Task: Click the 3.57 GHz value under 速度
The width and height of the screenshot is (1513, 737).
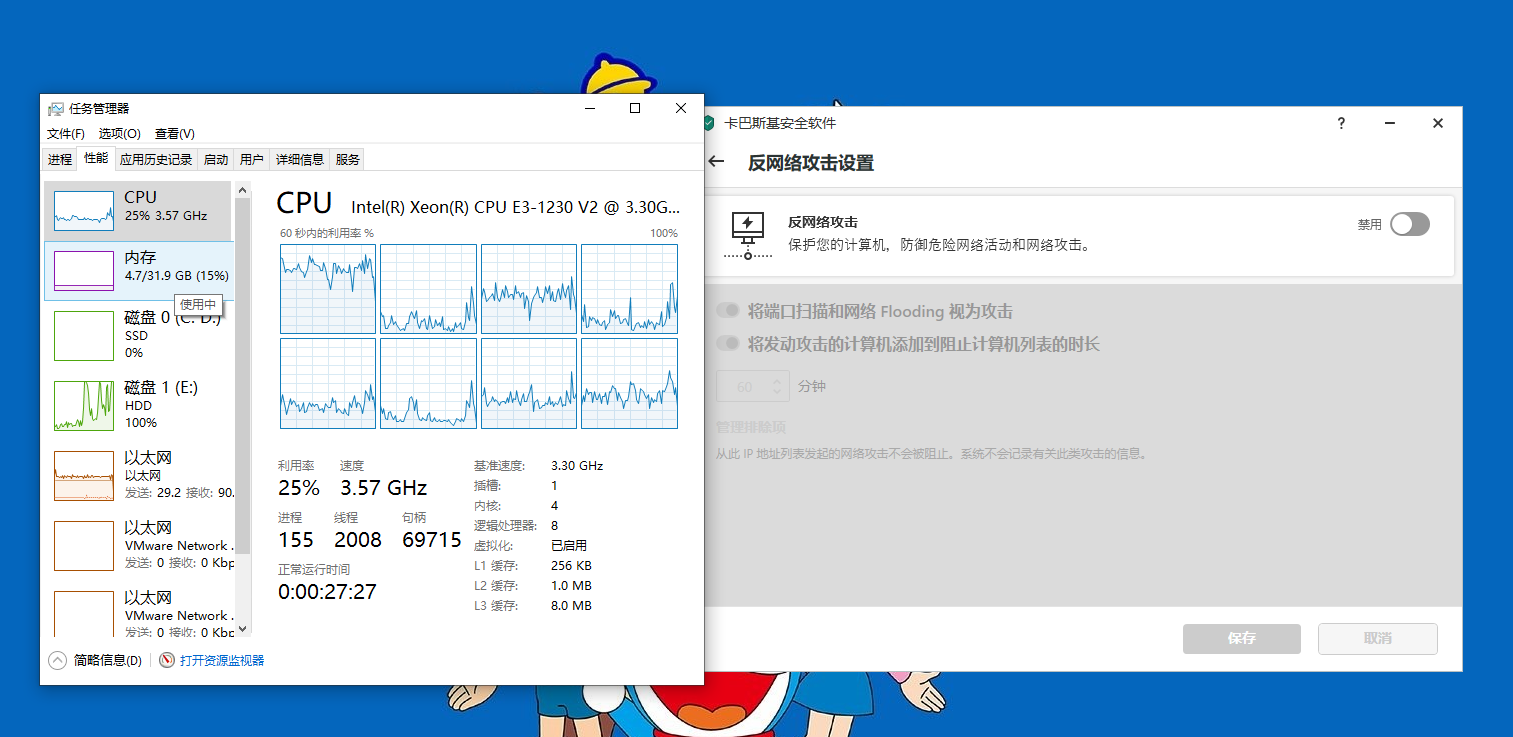Action: [x=384, y=488]
